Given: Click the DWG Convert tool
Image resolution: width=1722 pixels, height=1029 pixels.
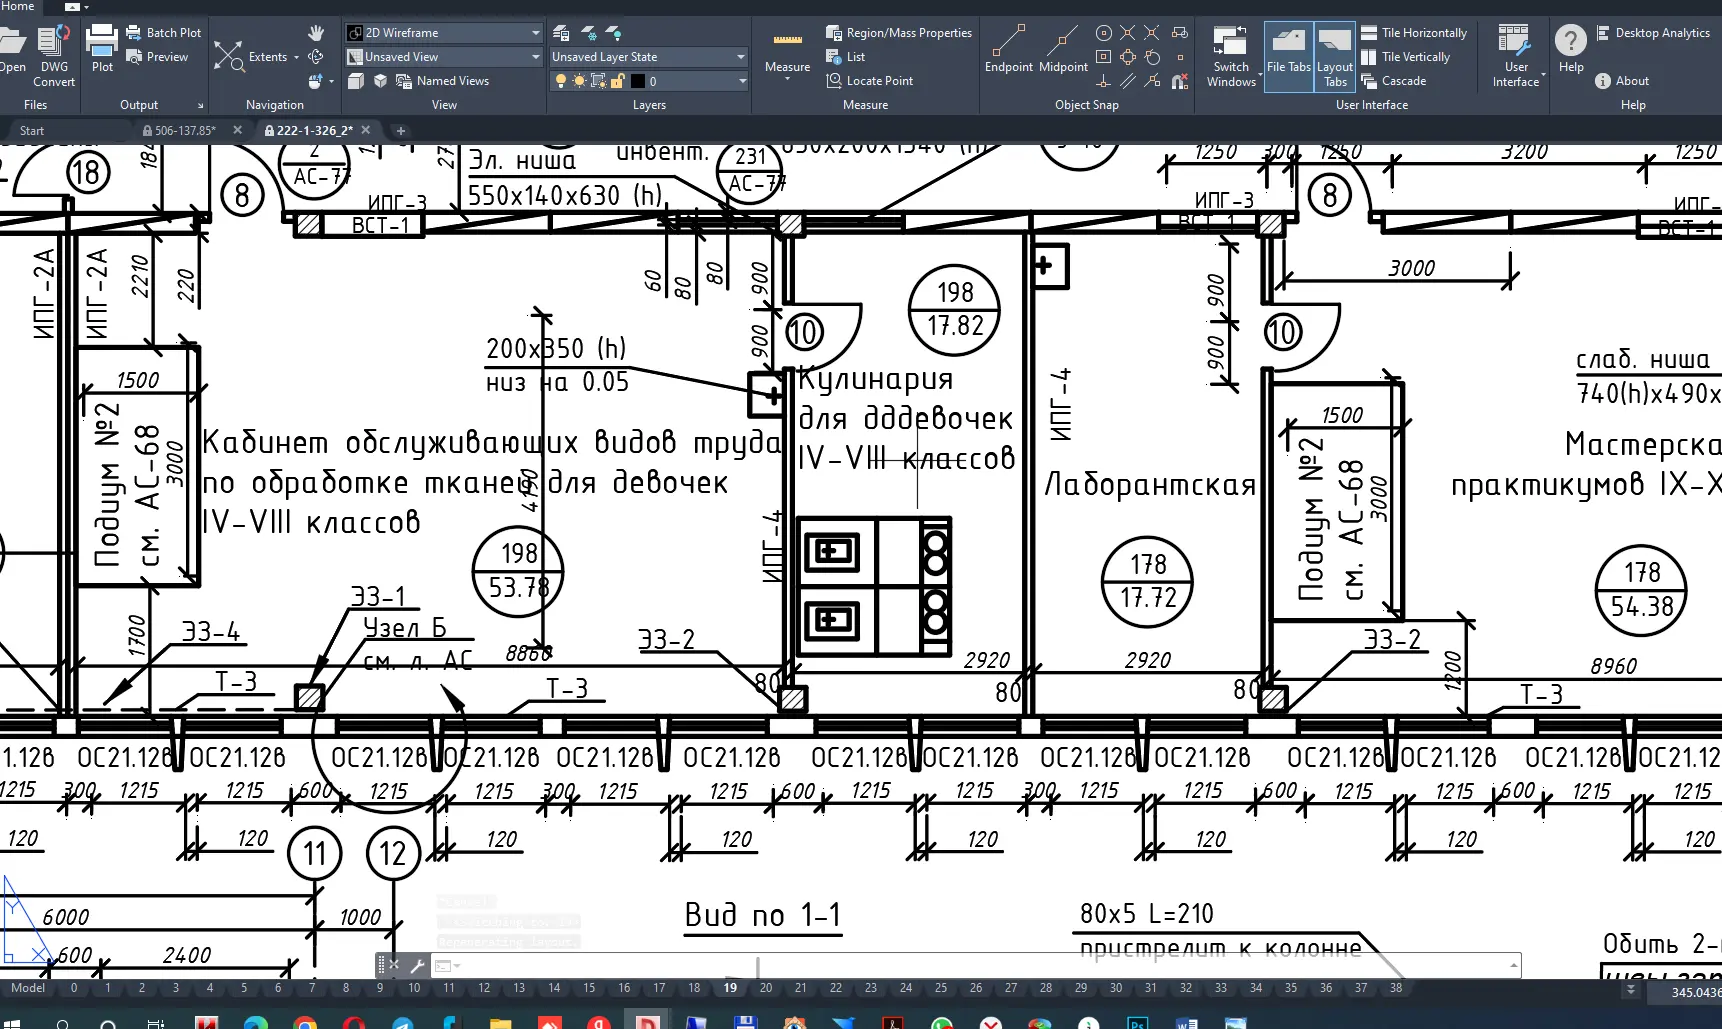Looking at the screenshot, I should (54, 56).
